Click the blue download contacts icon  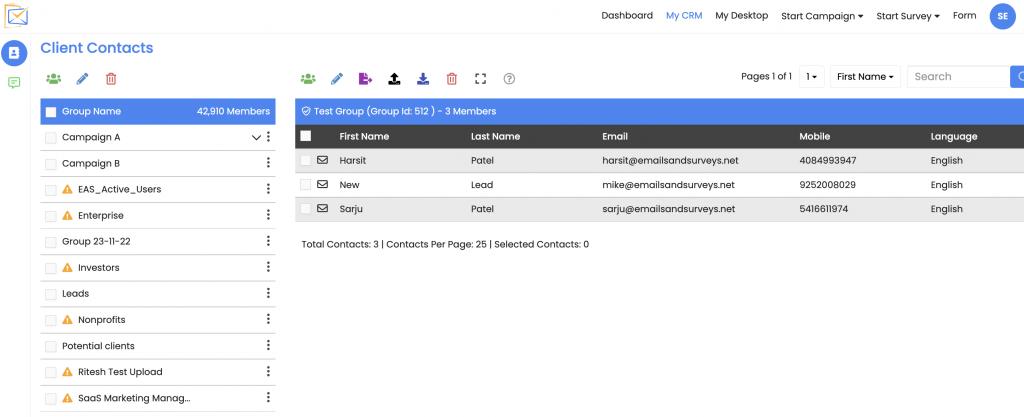pyautogui.click(x=423, y=78)
